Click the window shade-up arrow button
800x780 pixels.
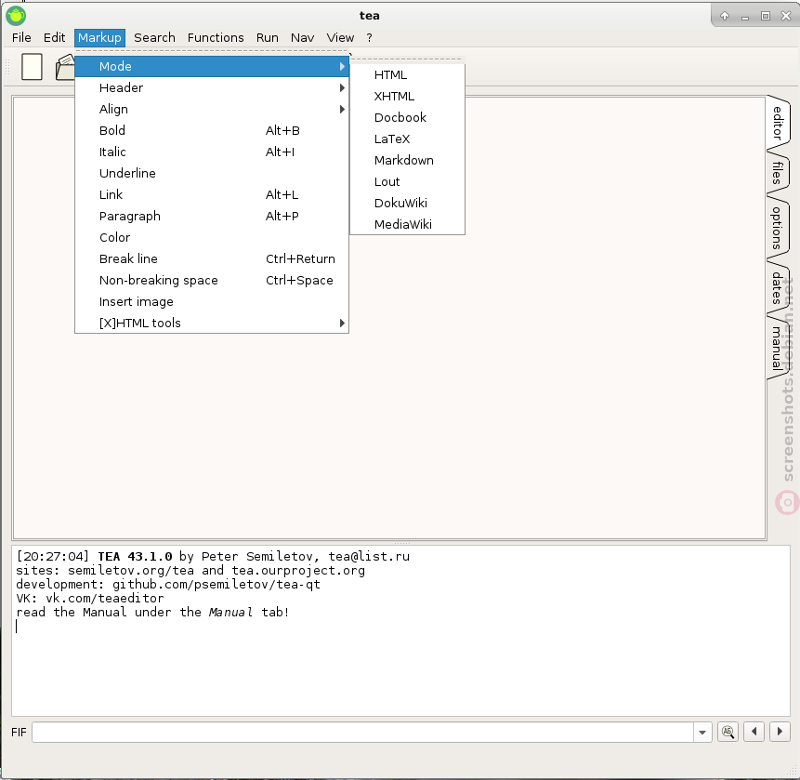(x=724, y=16)
